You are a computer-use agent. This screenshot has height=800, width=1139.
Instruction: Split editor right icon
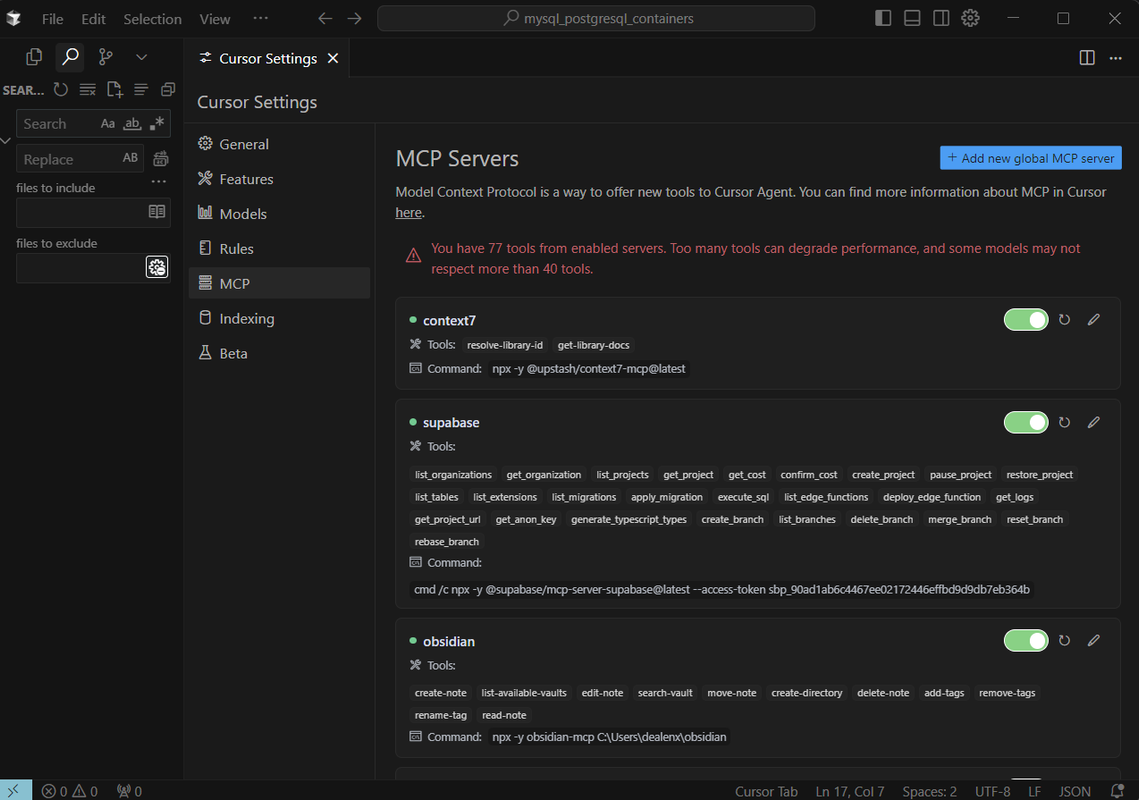coord(1087,58)
